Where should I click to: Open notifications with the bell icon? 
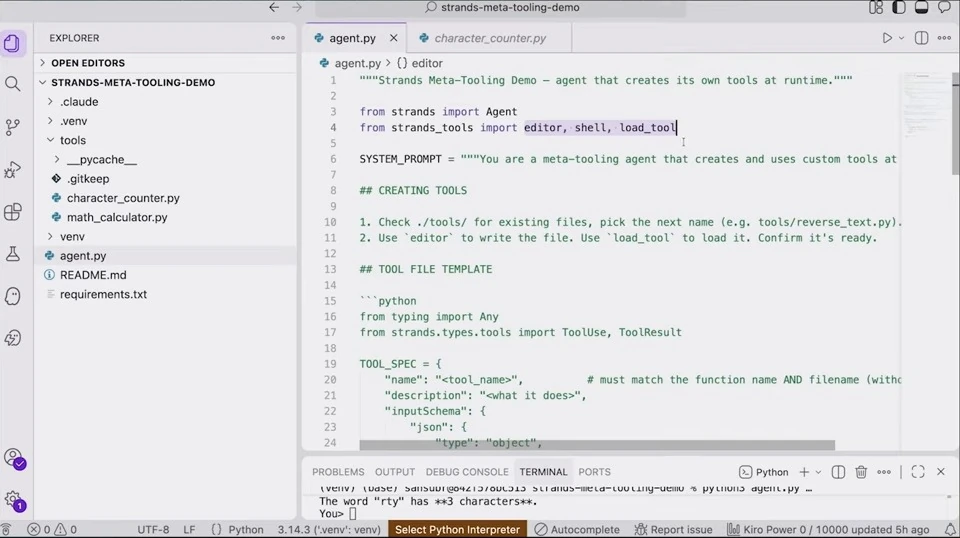coord(950,529)
